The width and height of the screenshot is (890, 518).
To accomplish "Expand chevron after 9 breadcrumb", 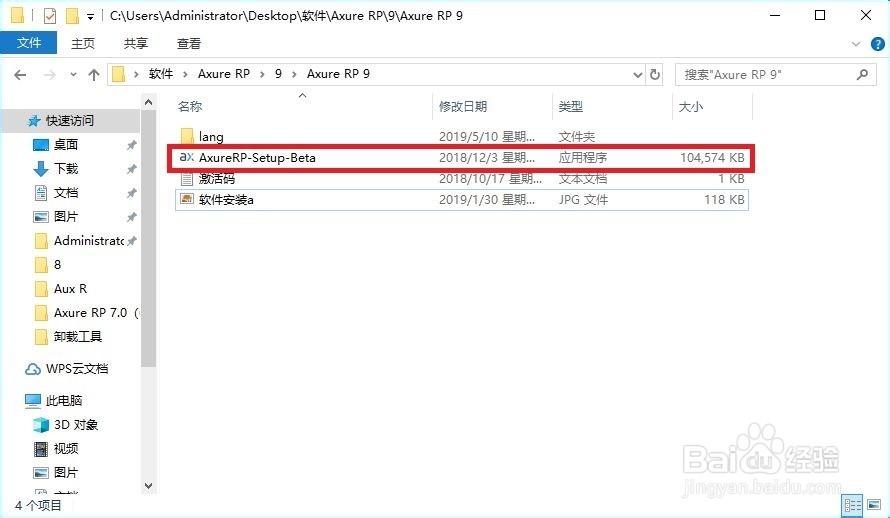I will coord(294,74).
